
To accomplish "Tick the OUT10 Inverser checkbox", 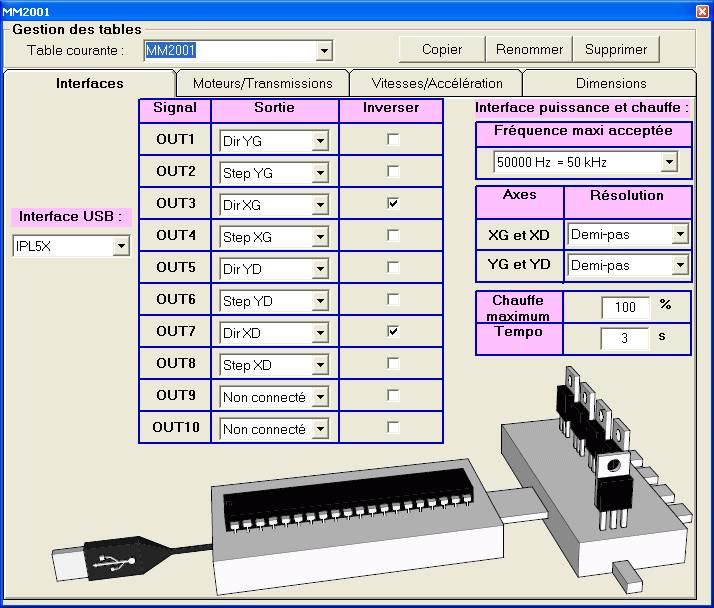I will [393, 427].
